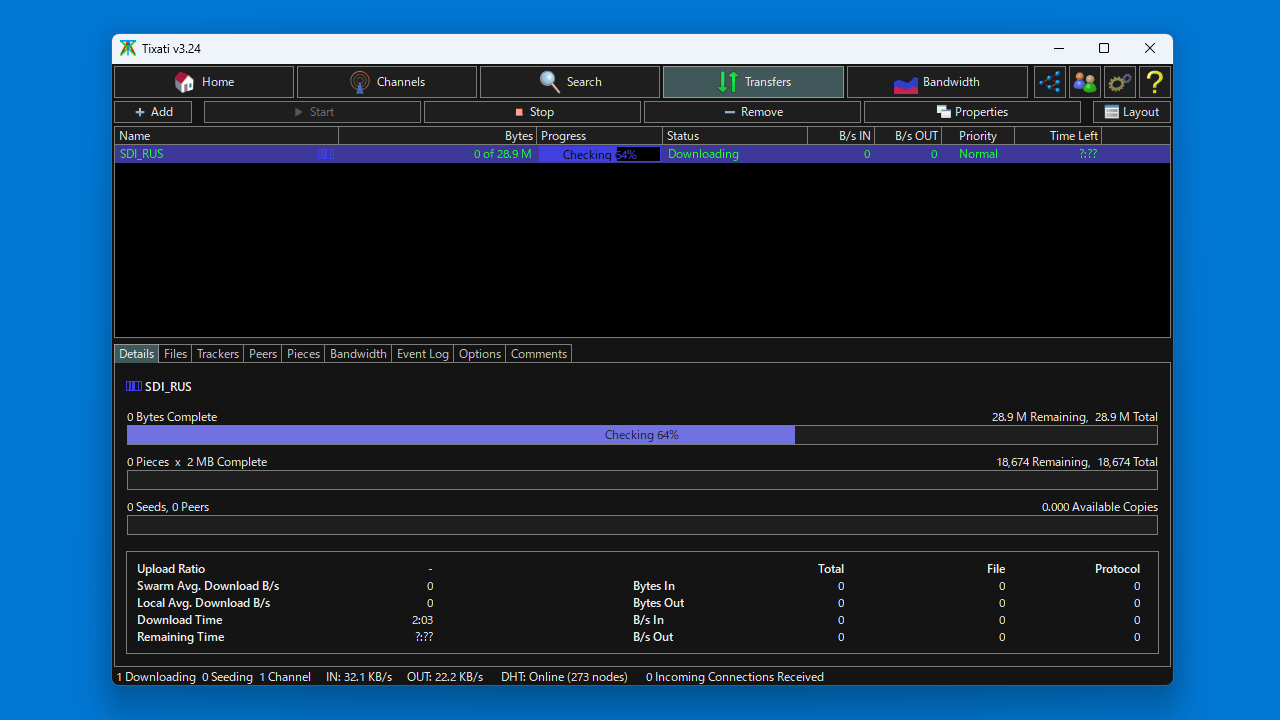Open the Comments tab
This screenshot has width=1280, height=720.
click(539, 354)
